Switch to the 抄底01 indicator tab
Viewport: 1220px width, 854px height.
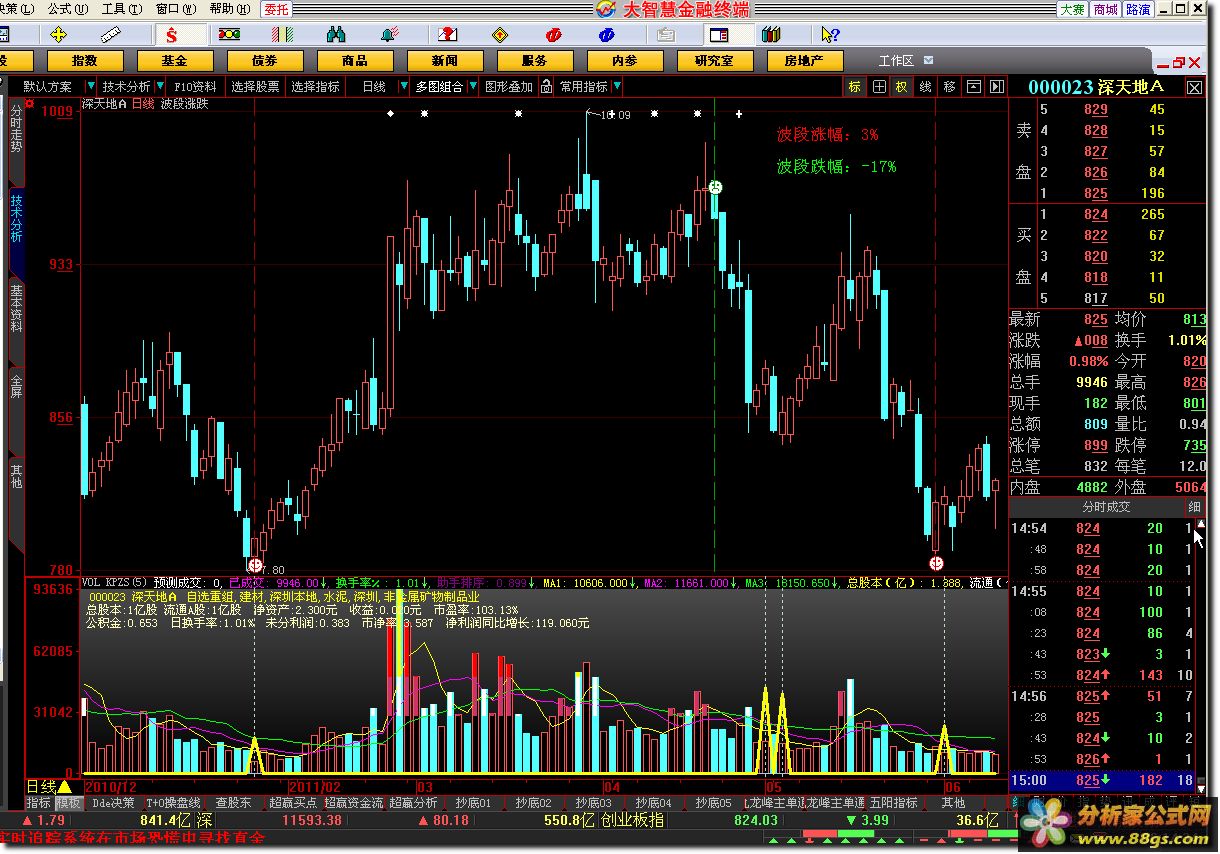pos(473,802)
